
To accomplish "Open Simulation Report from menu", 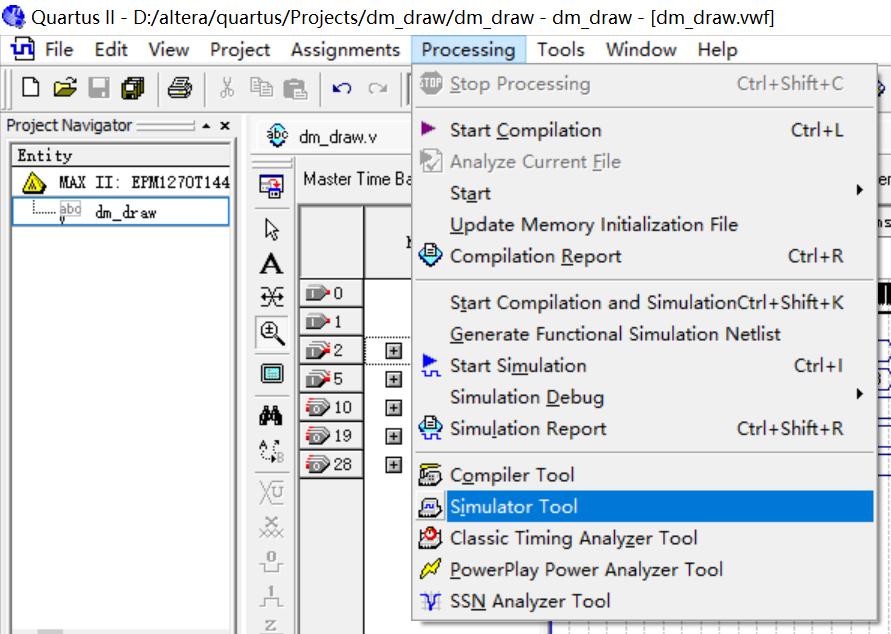I will 644,428.
